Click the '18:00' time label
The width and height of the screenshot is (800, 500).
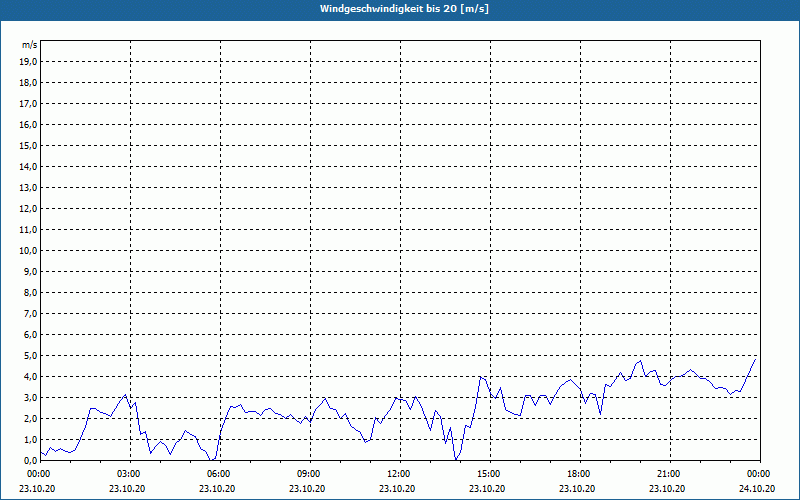coord(579,474)
